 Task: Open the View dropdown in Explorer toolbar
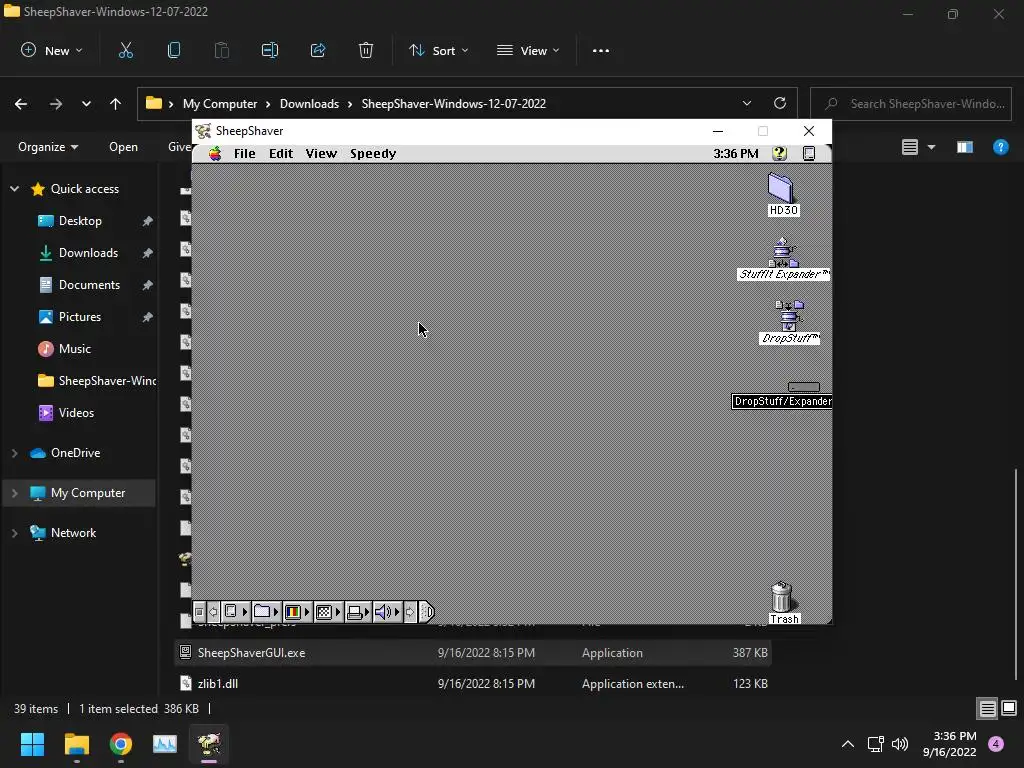pyautogui.click(x=528, y=50)
